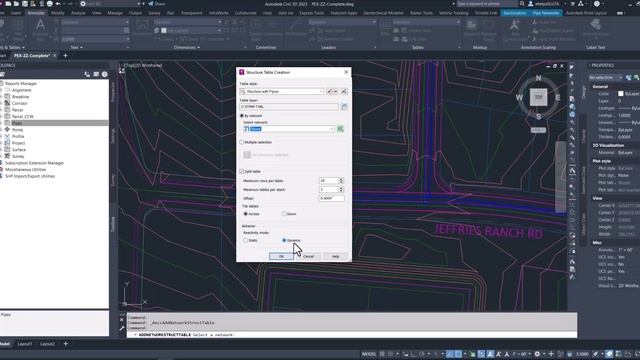
Task: Expand the Text ribbon panel
Action: [x=76, y=47]
